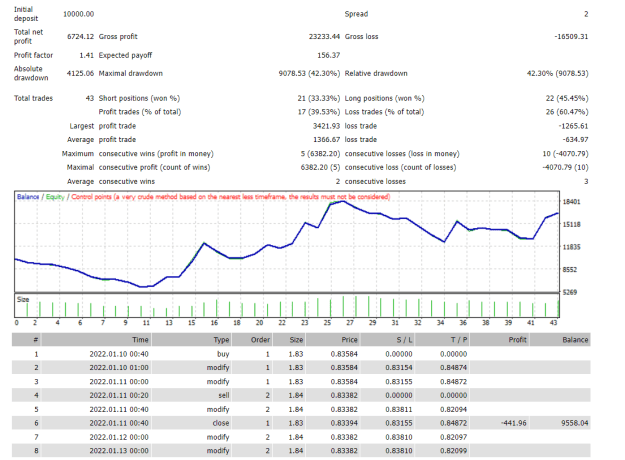Click the Balance legend label in chart

pos(28,197)
